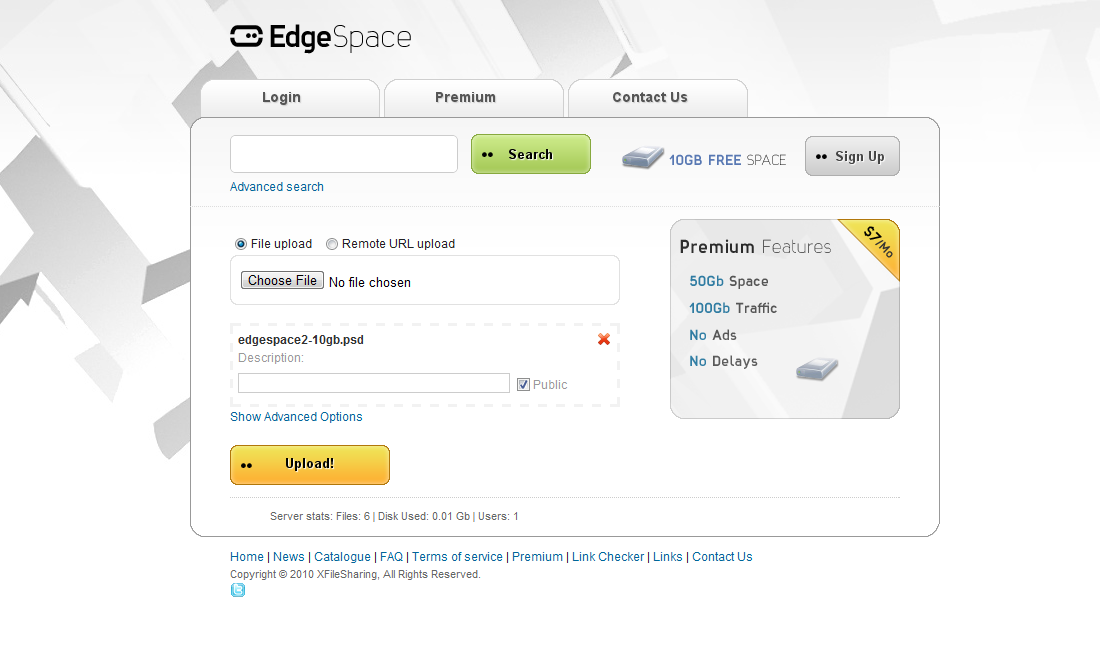The height and width of the screenshot is (655, 1100).
Task: Click the Sign Up button
Action: (852, 156)
